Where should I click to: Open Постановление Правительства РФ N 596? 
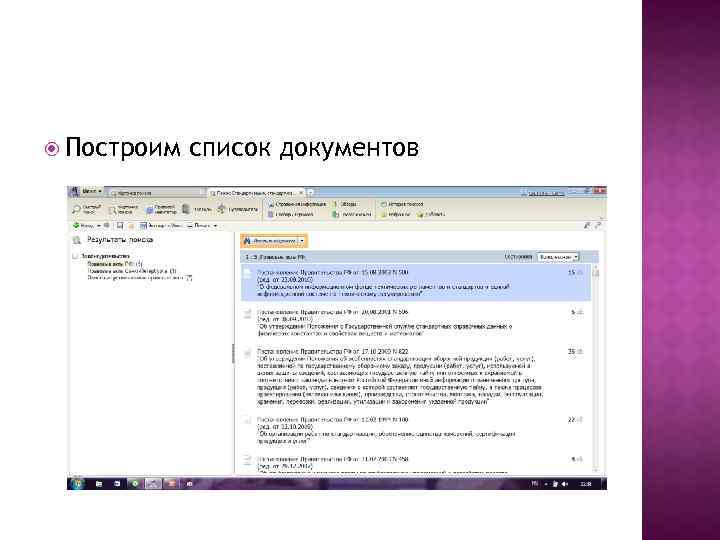tap(332, 312)
